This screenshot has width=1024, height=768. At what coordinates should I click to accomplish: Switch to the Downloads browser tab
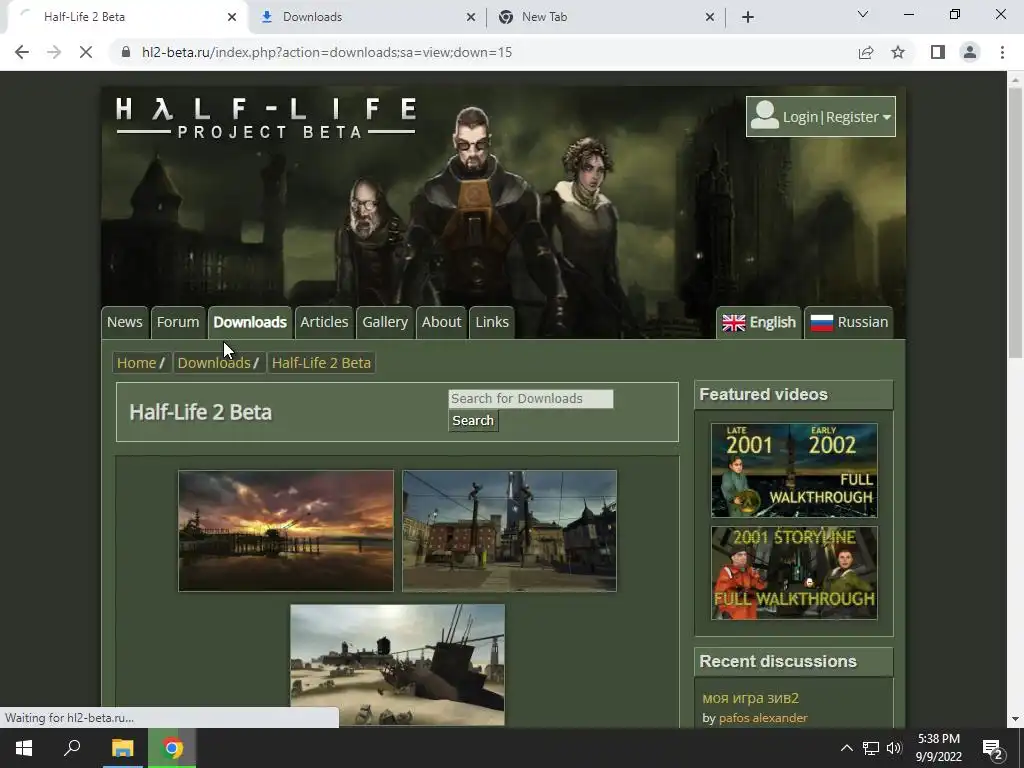tap(368, 17)
